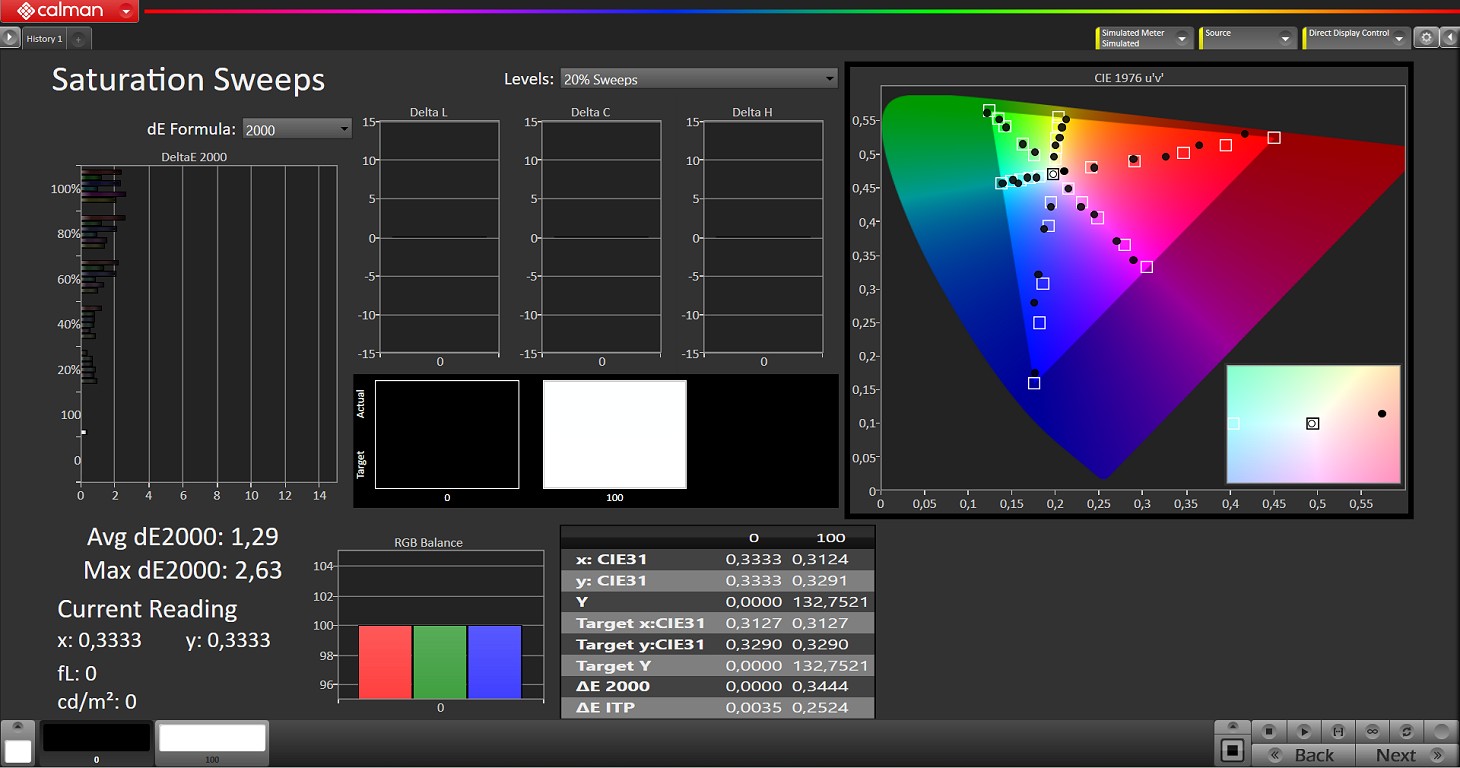
Task: Open the Calman main menu dropdown
Action: (126, 12)
